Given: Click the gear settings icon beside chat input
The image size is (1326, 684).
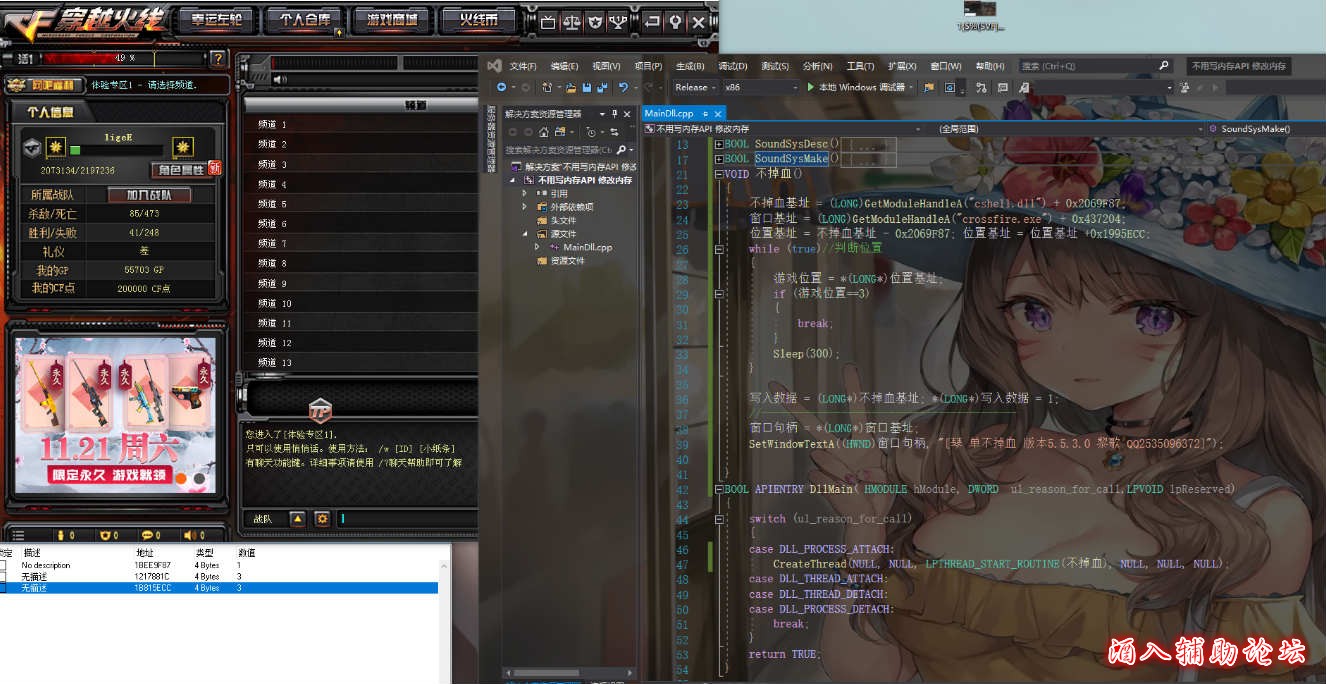Looking at the screenshot, I should click(322, 519).
